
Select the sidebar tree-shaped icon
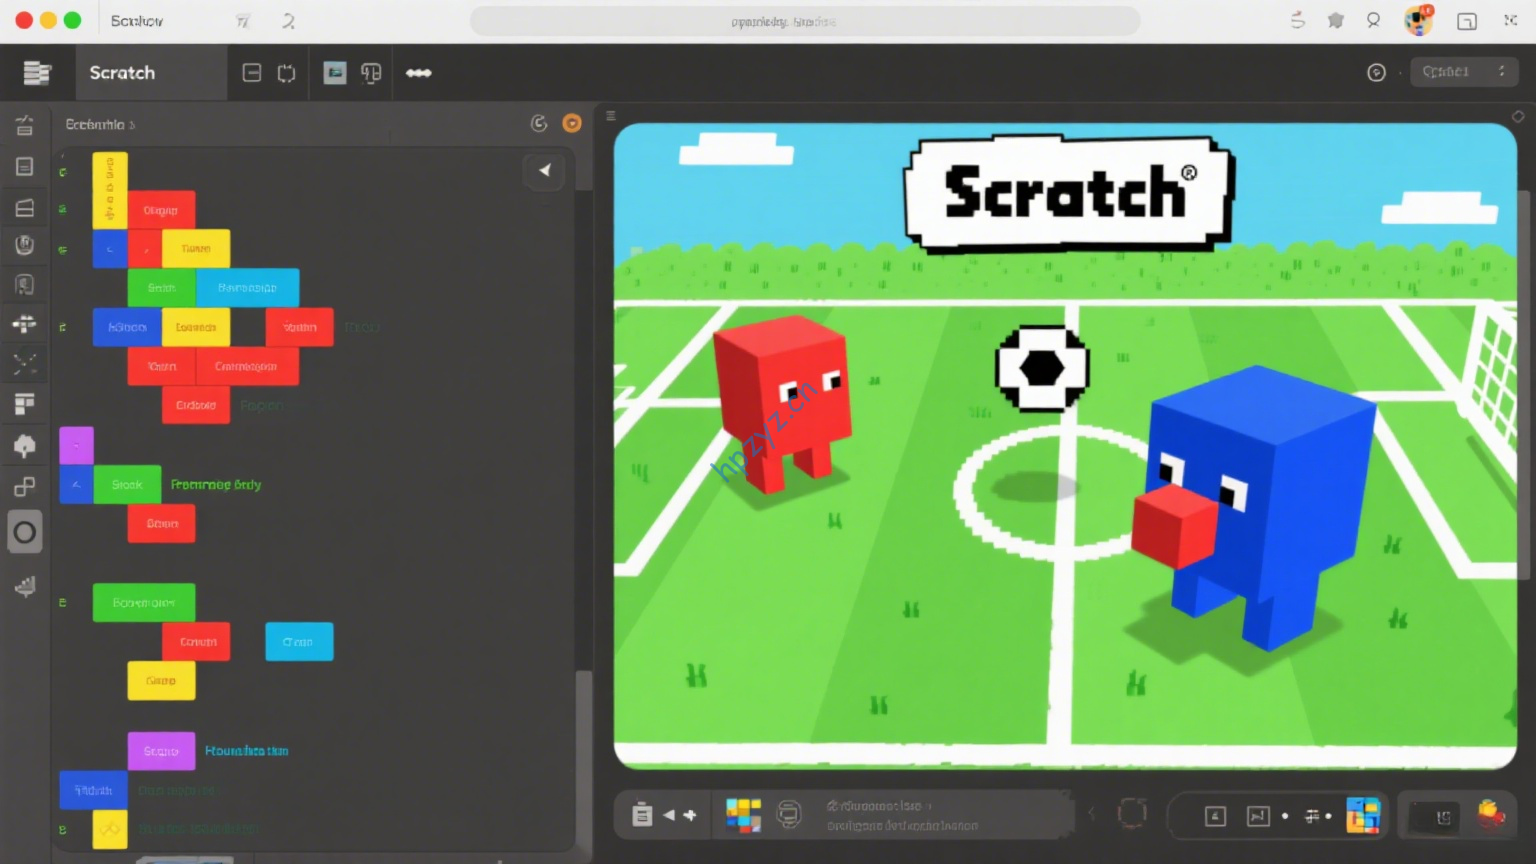coord(25,446)
